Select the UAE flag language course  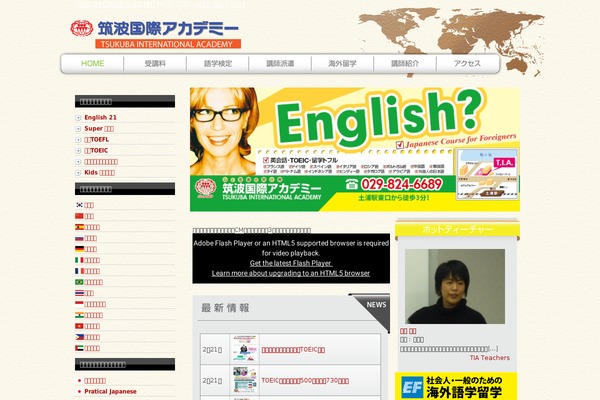(88, 348)
